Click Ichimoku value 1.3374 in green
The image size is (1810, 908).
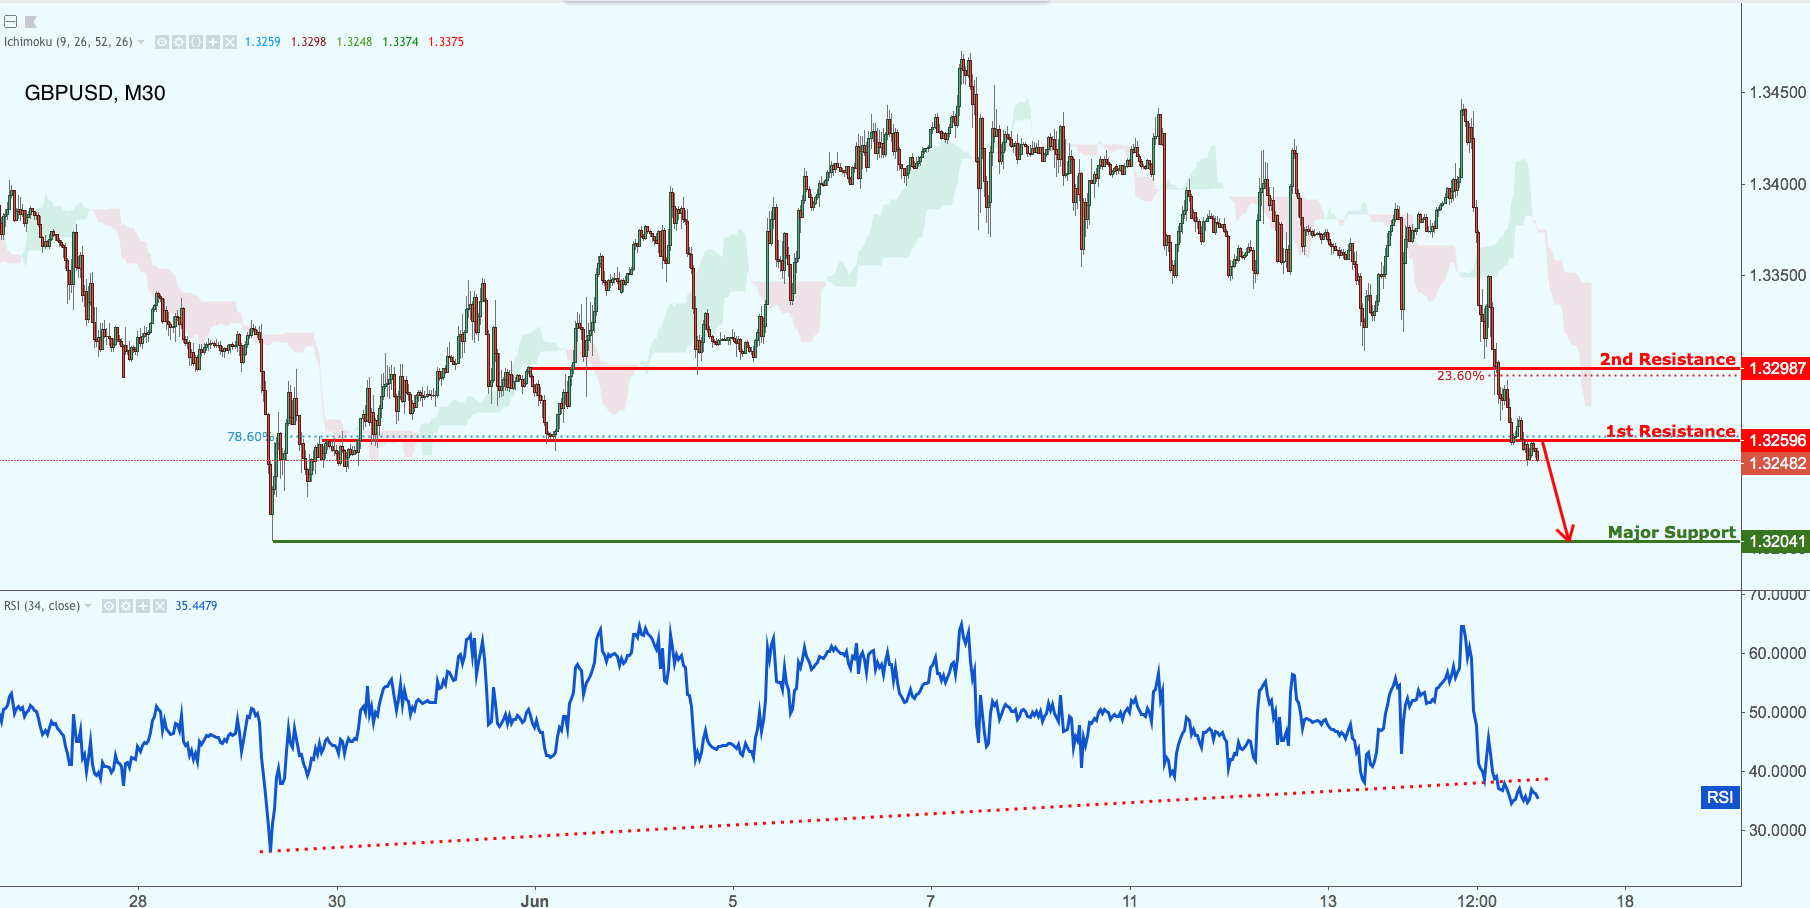[400, 42]
